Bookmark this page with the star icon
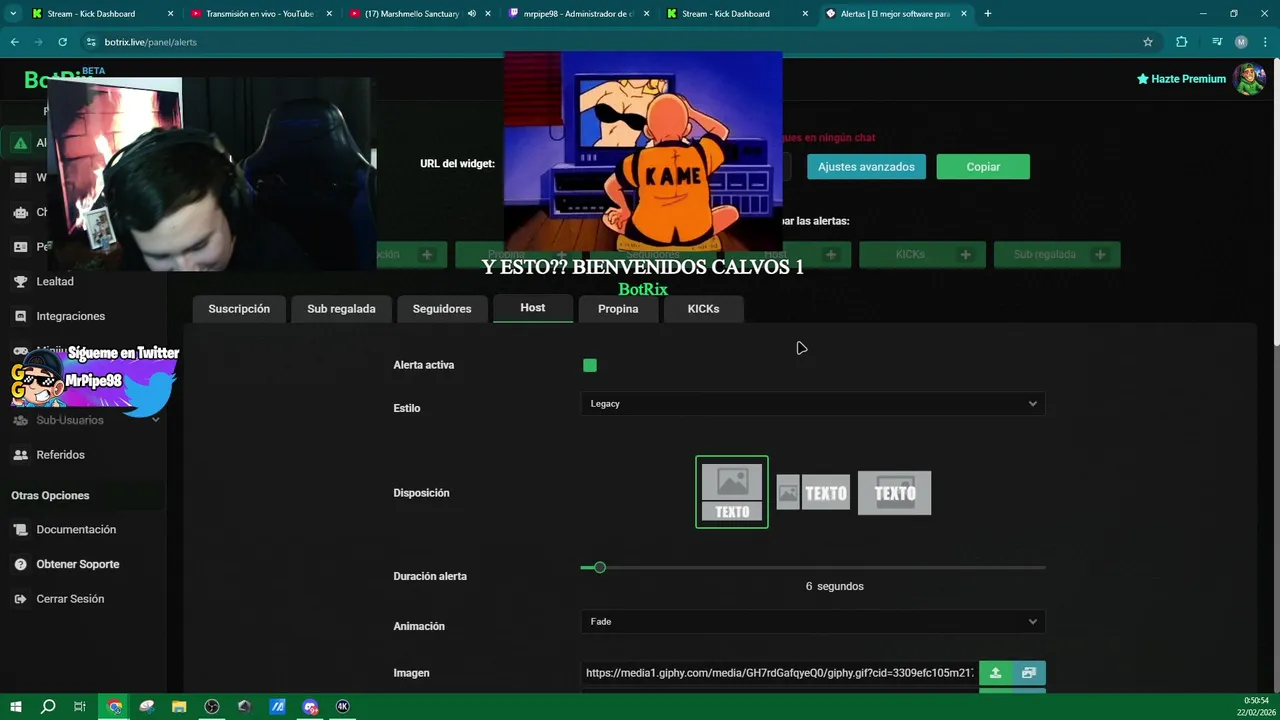This screenshot has width=1280, height=720. [x=1148, y=42]
